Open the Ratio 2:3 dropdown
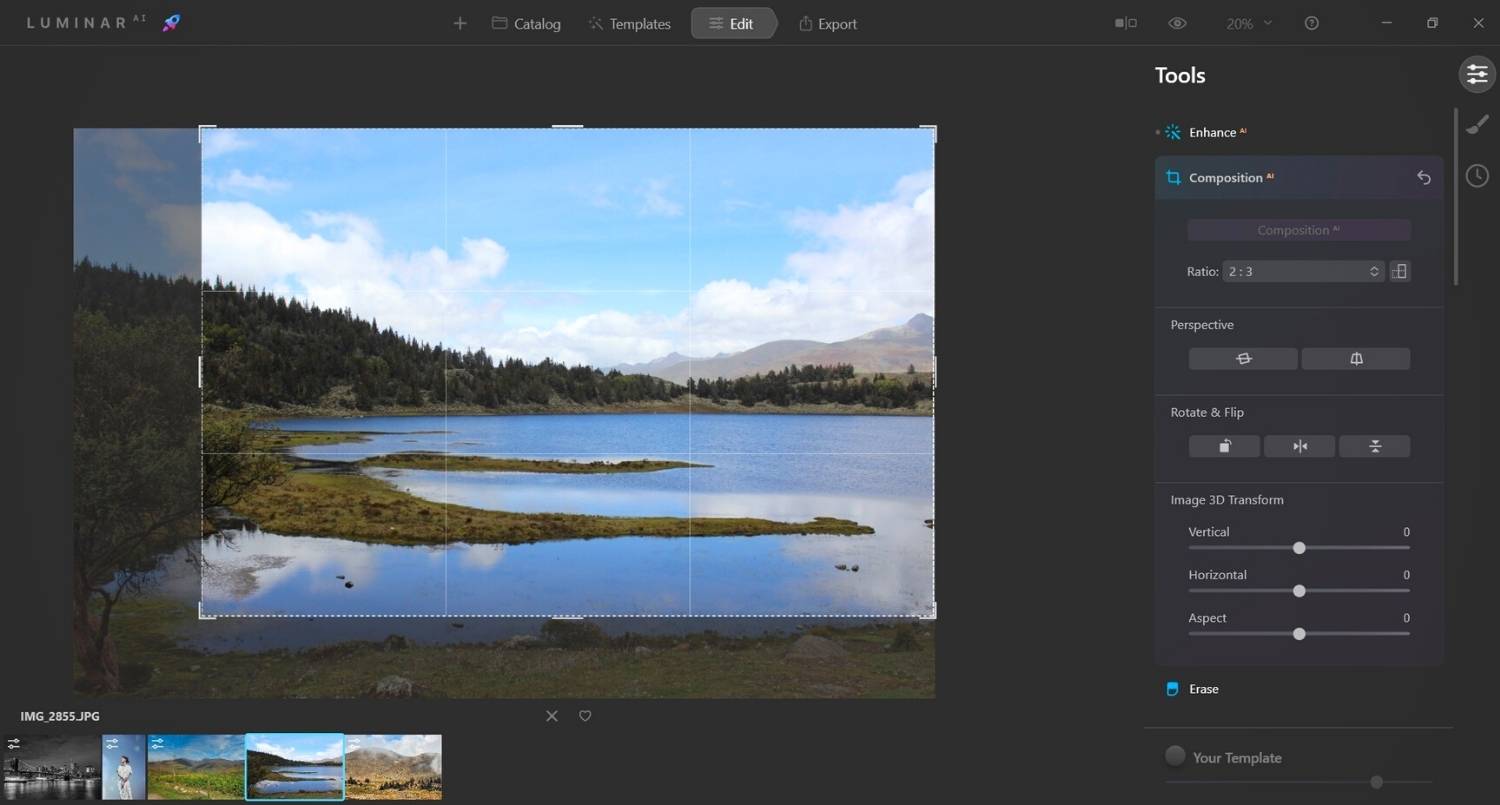The width and height of the screenshot is (1500, 805). [1300, 271]
